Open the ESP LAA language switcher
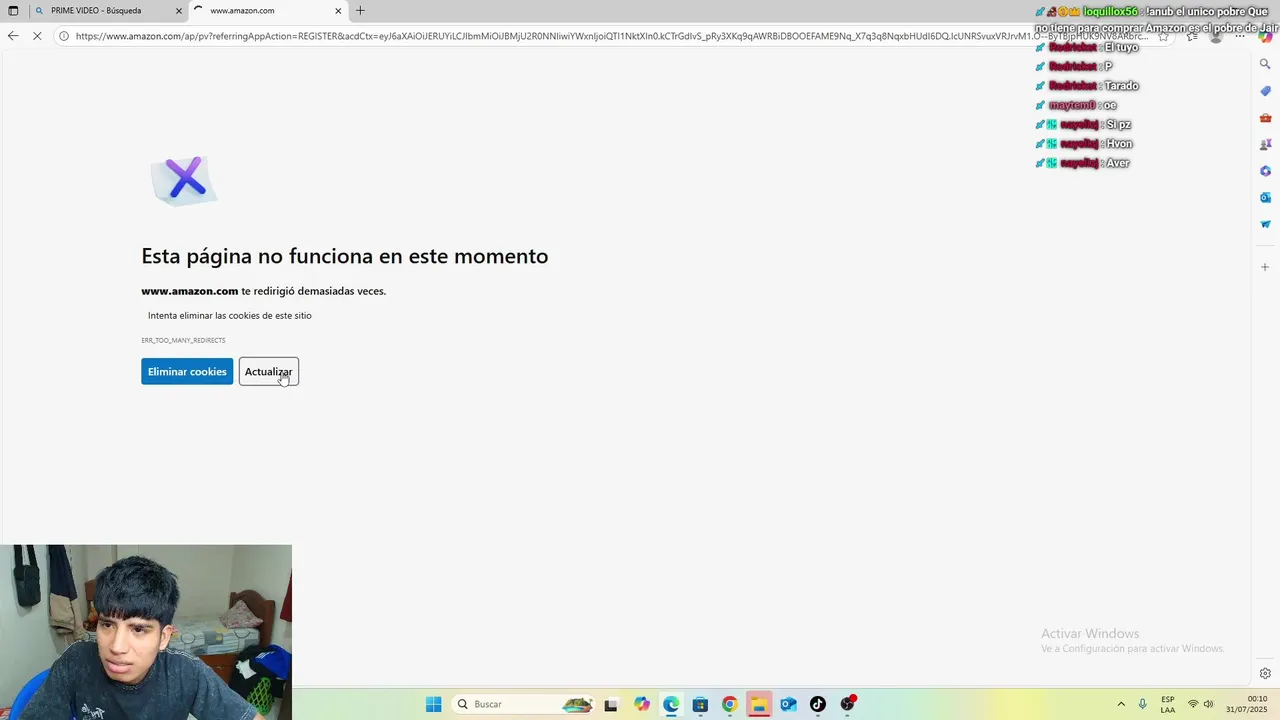The height and width of the screenshot is (720, 1280). [1168, 704]
